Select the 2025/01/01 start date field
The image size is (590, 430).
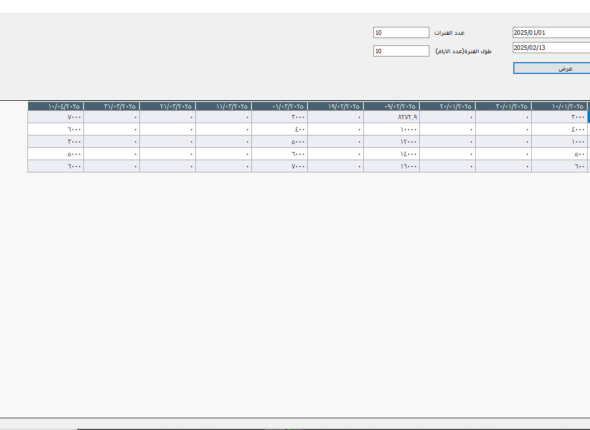click(551, 32)
